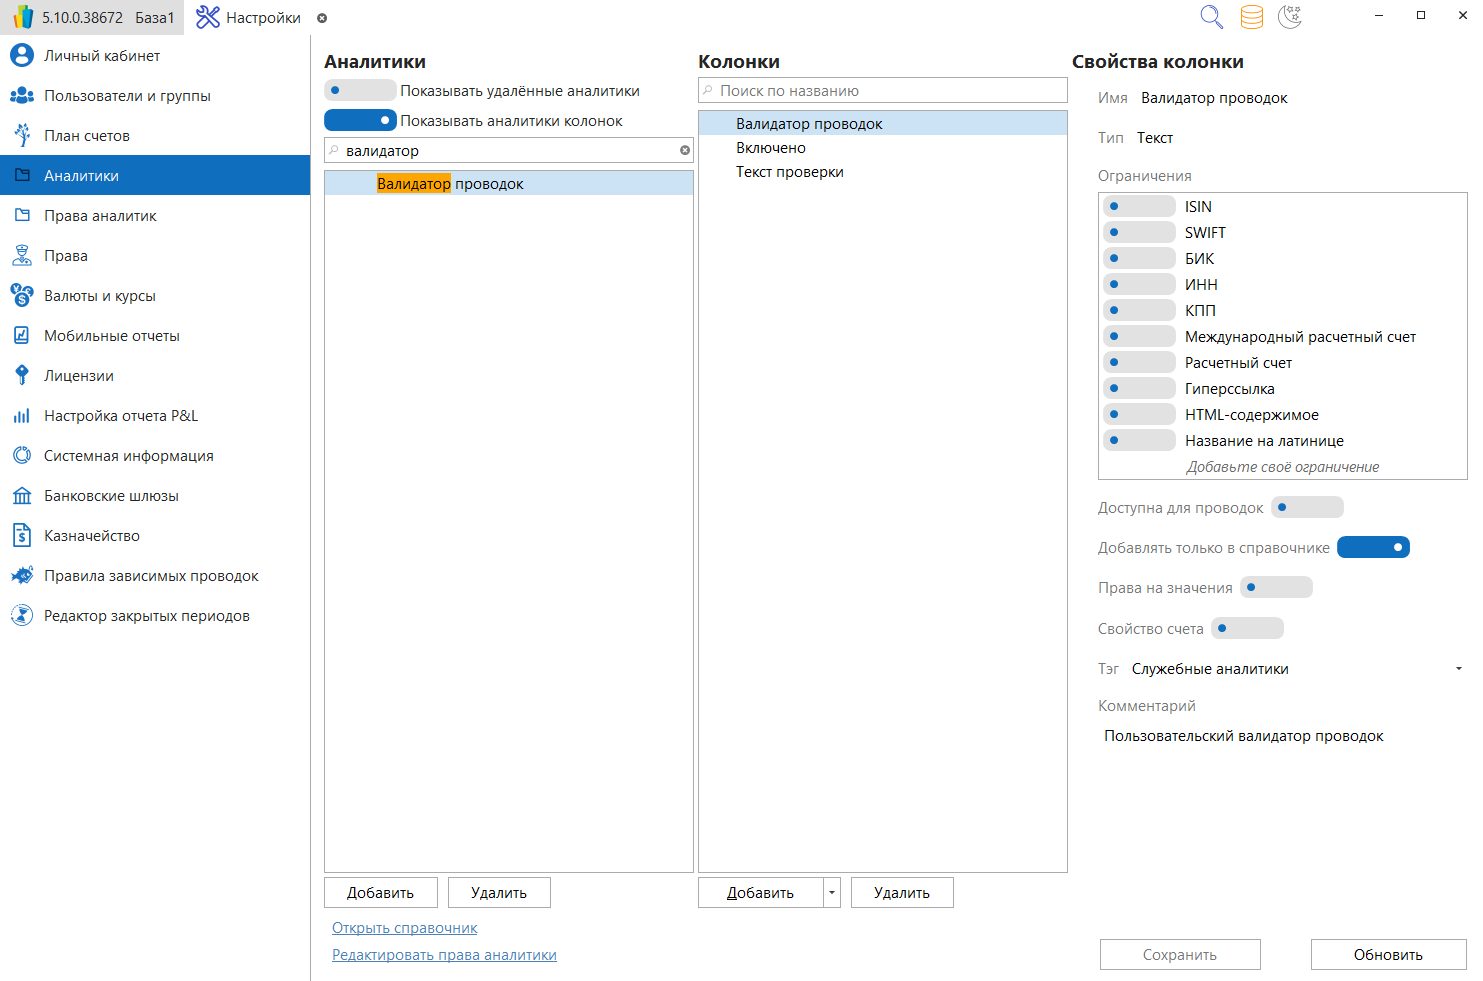
Task: Disable Показывать аналитики колонок switch
Action: (x=360, y=121)
